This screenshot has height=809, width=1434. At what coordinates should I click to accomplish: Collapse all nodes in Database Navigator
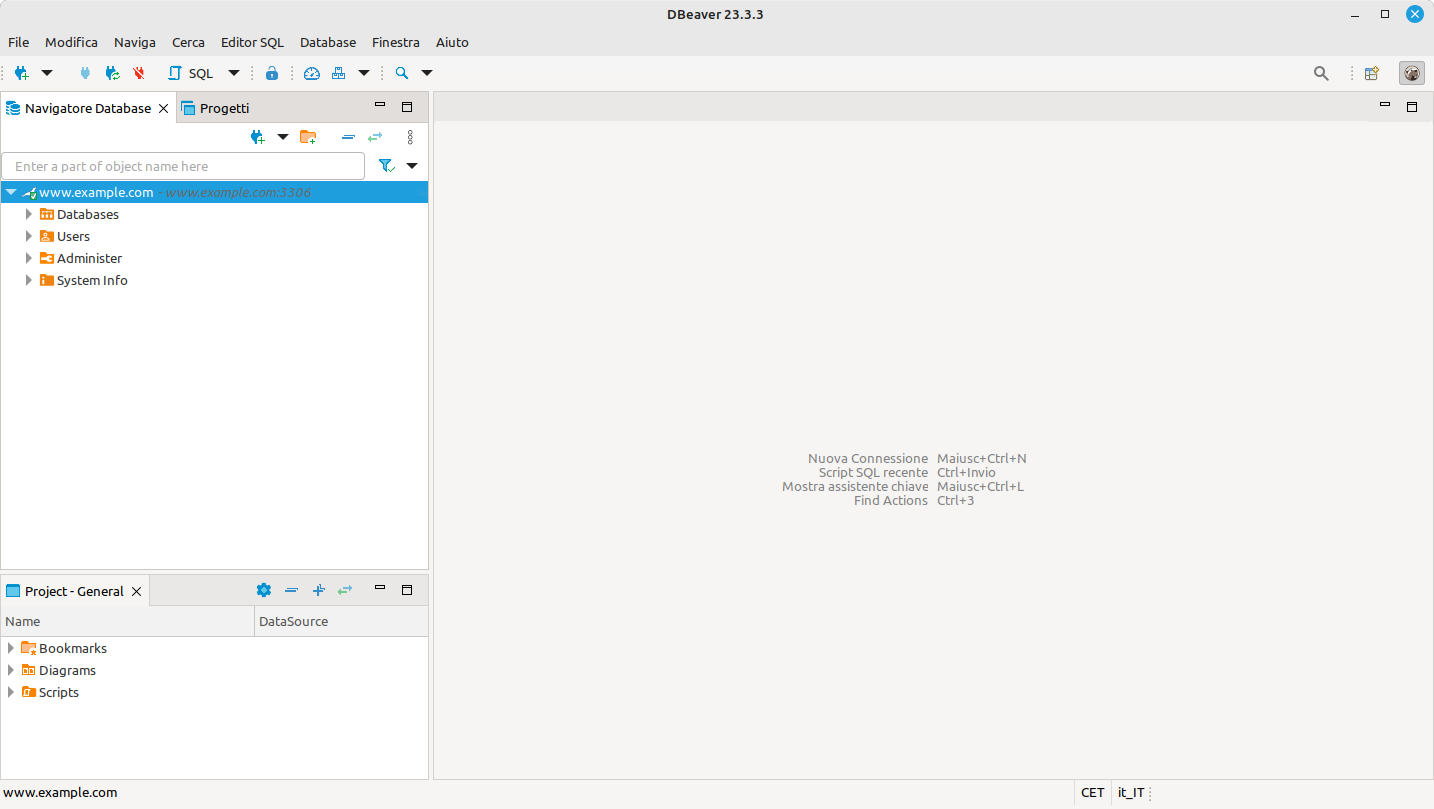tap(348, 137)
